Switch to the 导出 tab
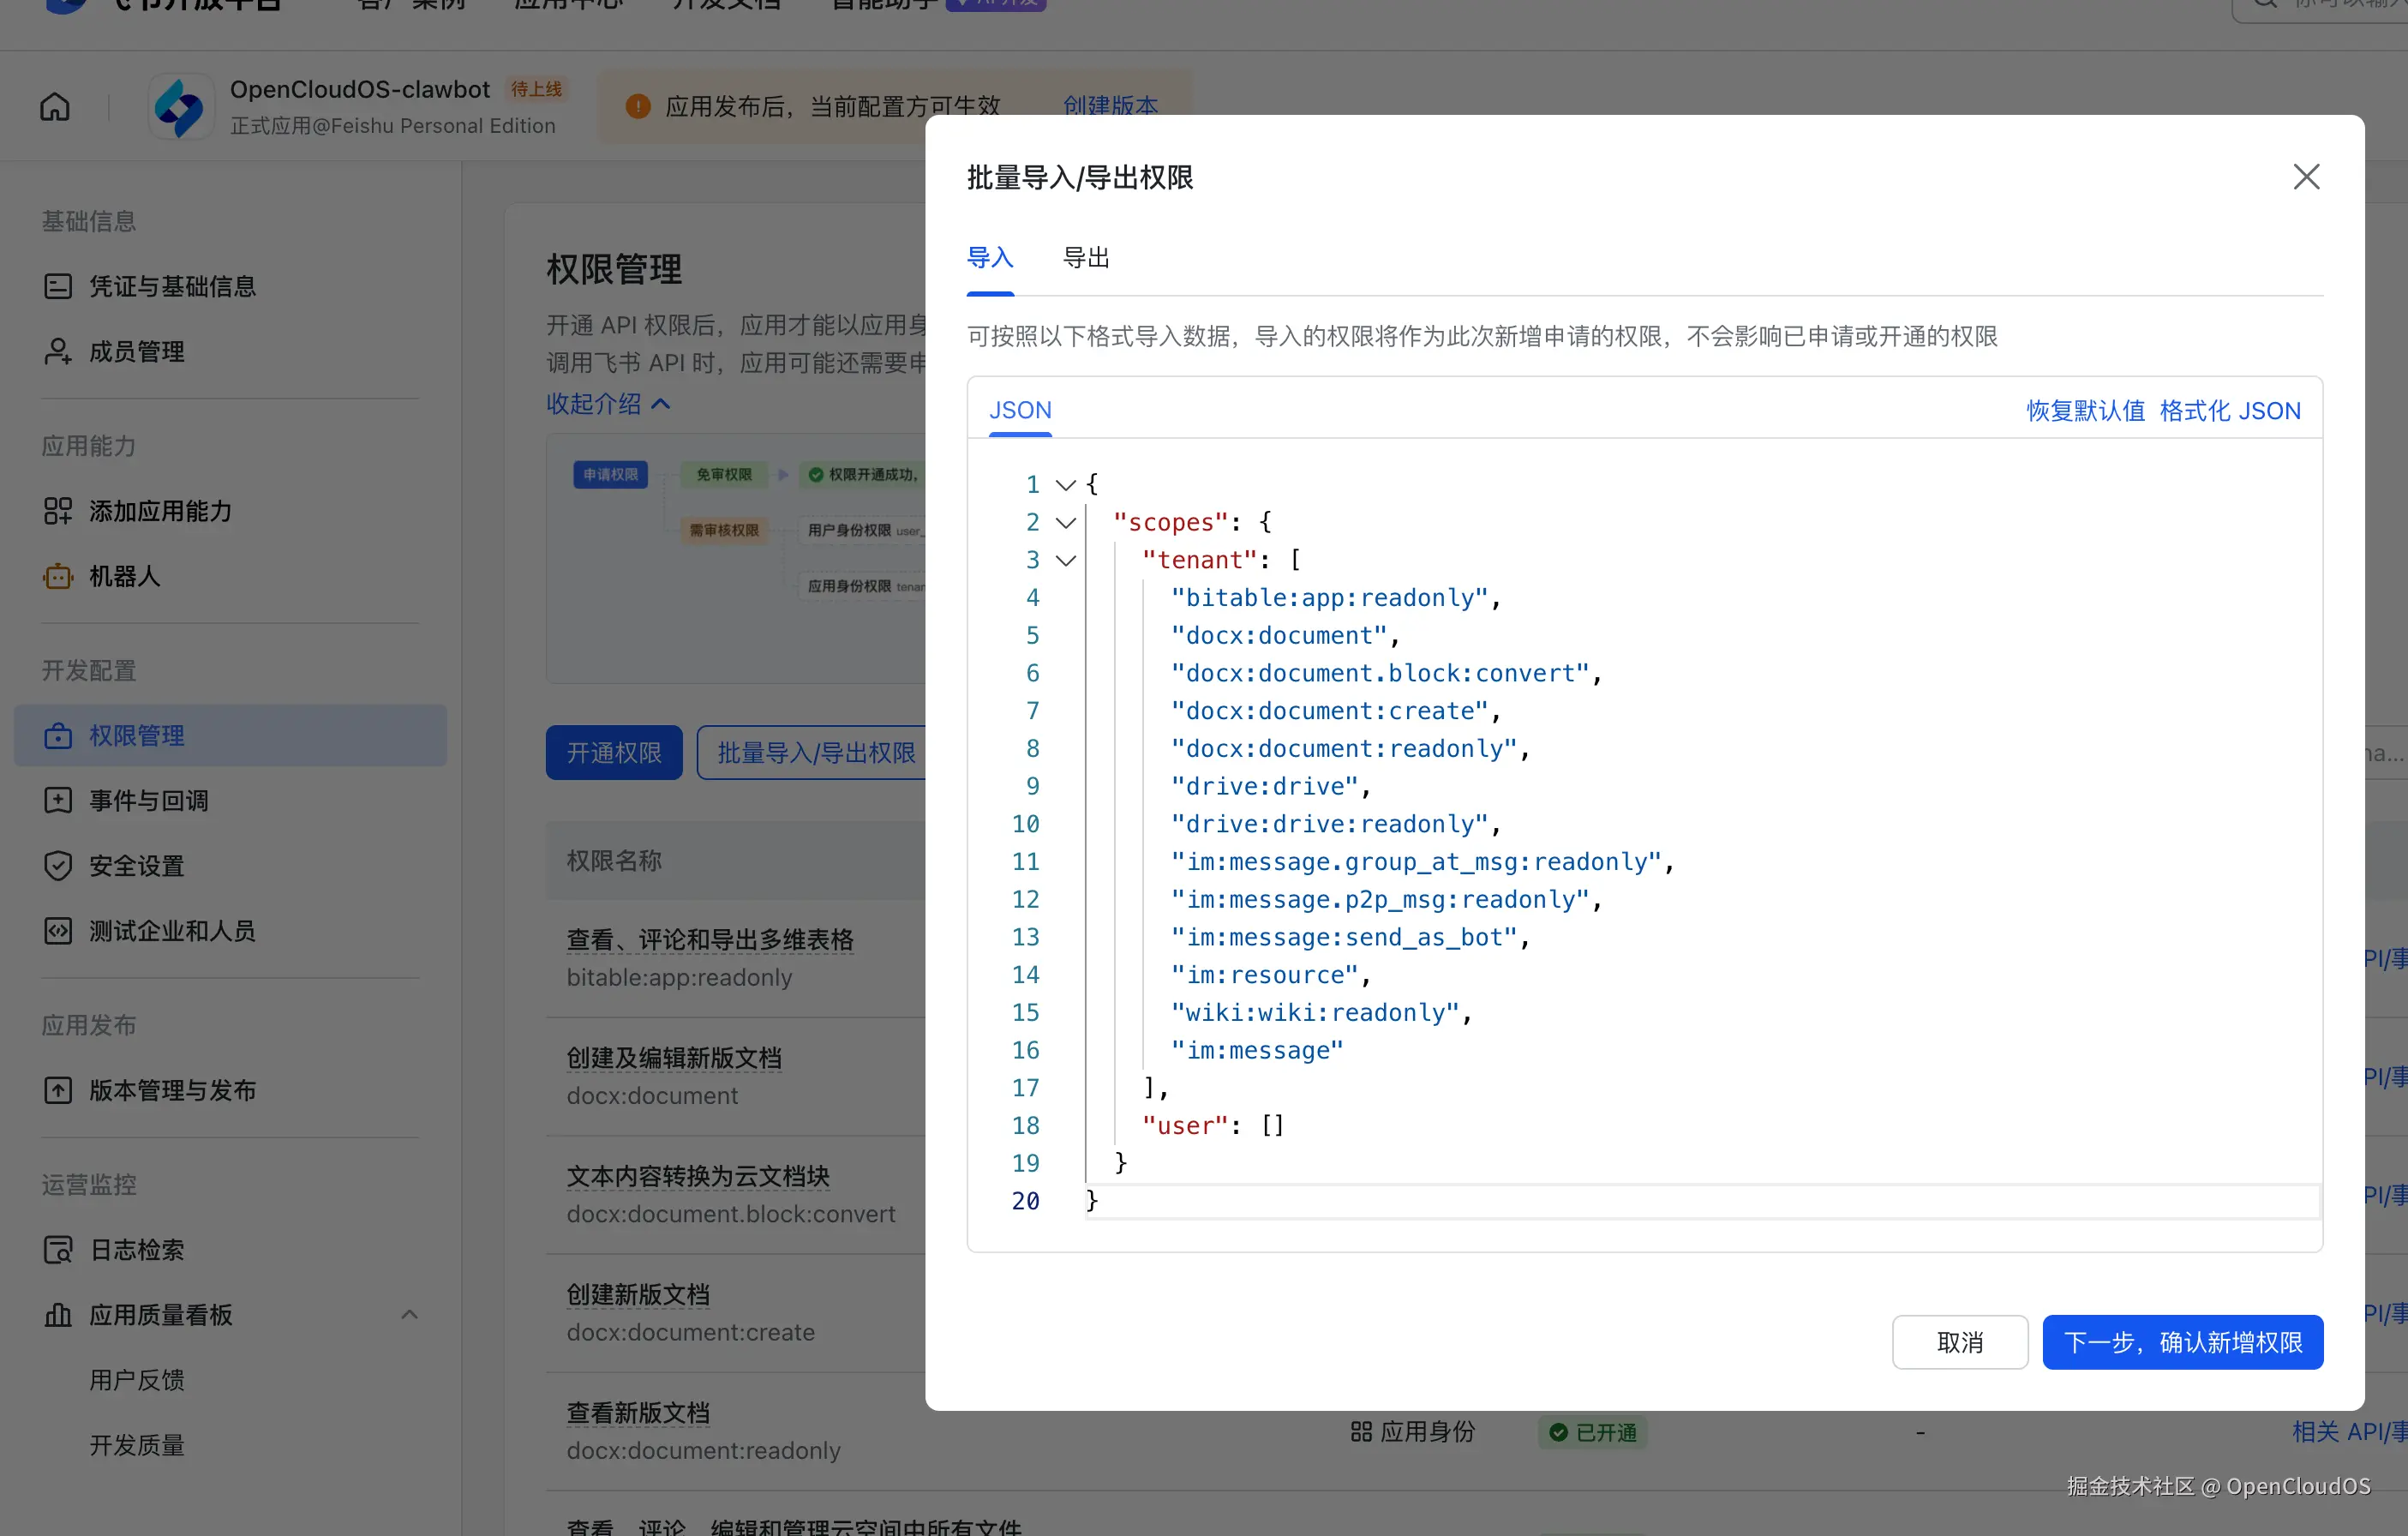This screenshot has height=1536, width=2408. 1086,258
